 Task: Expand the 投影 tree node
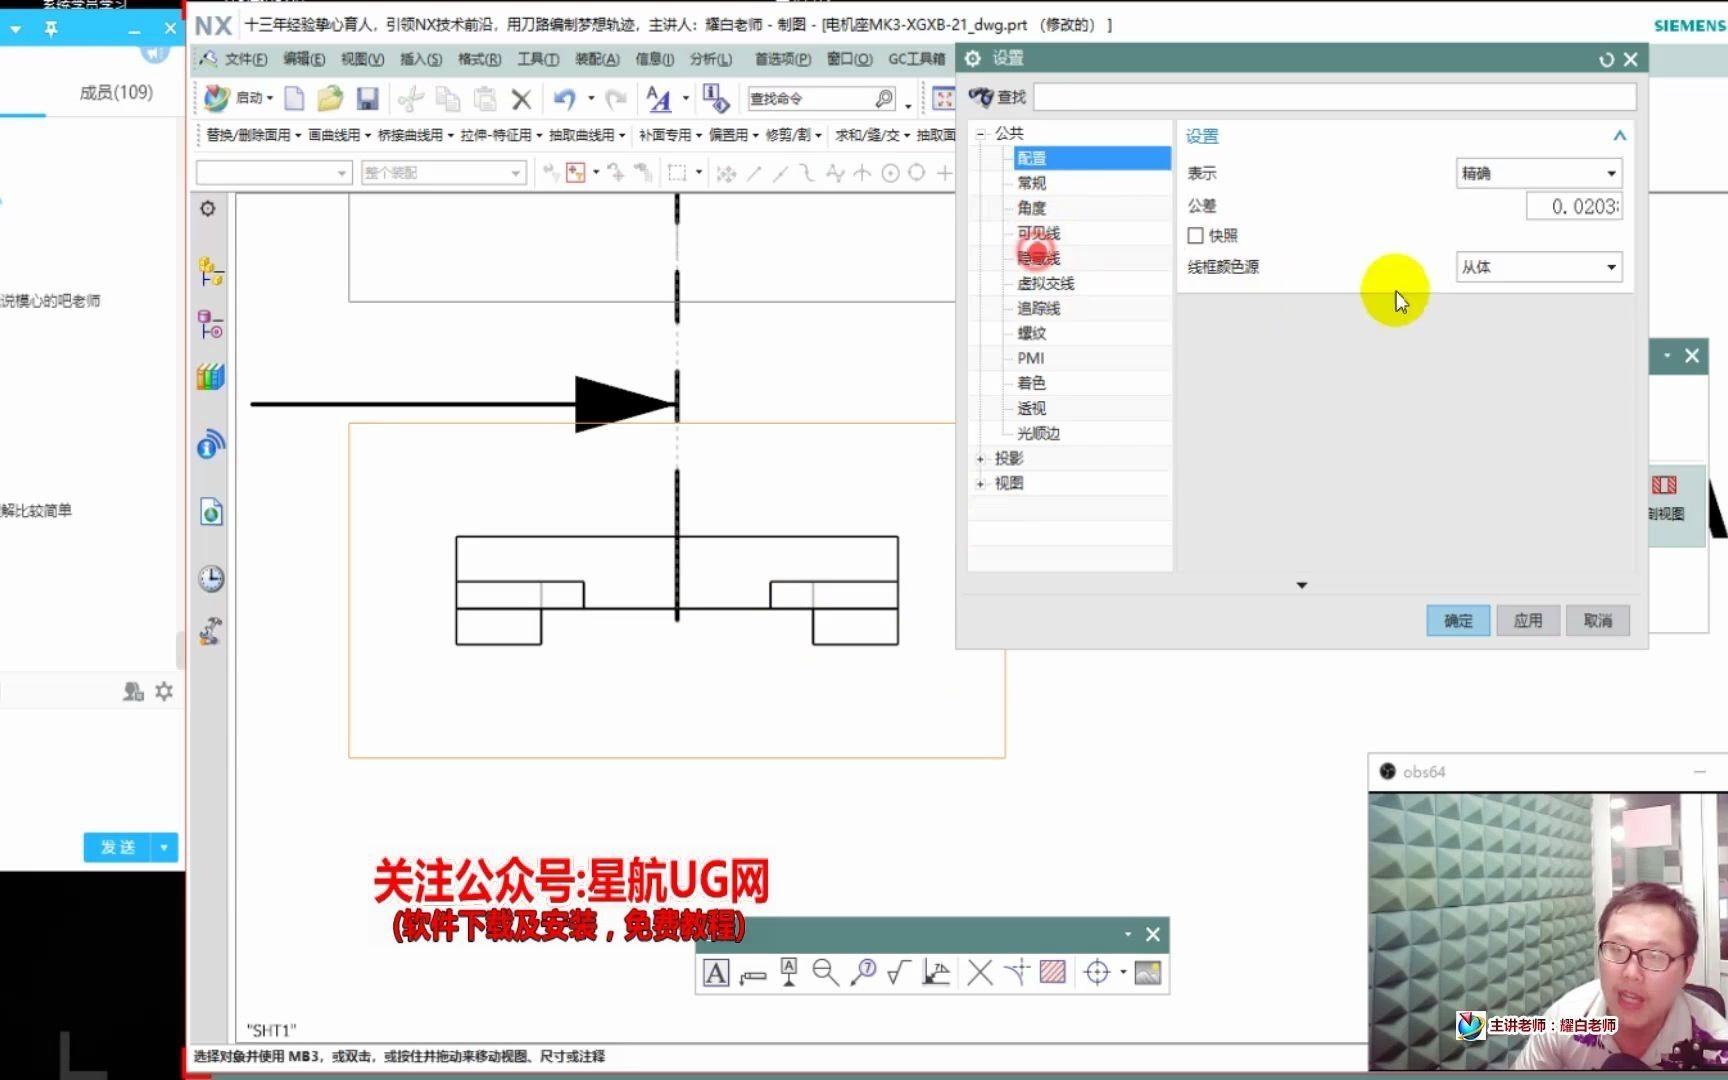980,459
